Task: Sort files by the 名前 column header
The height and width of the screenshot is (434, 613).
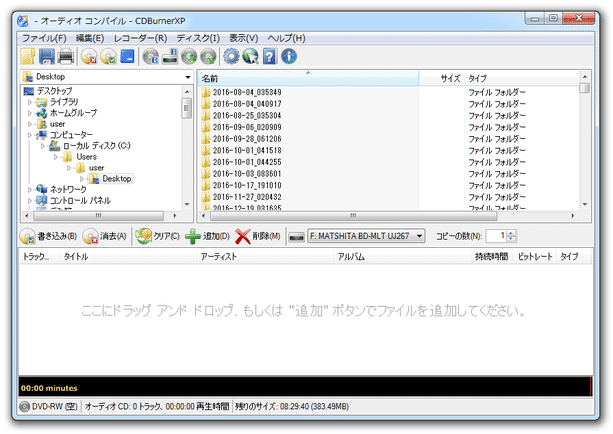Action: (308, 78)
